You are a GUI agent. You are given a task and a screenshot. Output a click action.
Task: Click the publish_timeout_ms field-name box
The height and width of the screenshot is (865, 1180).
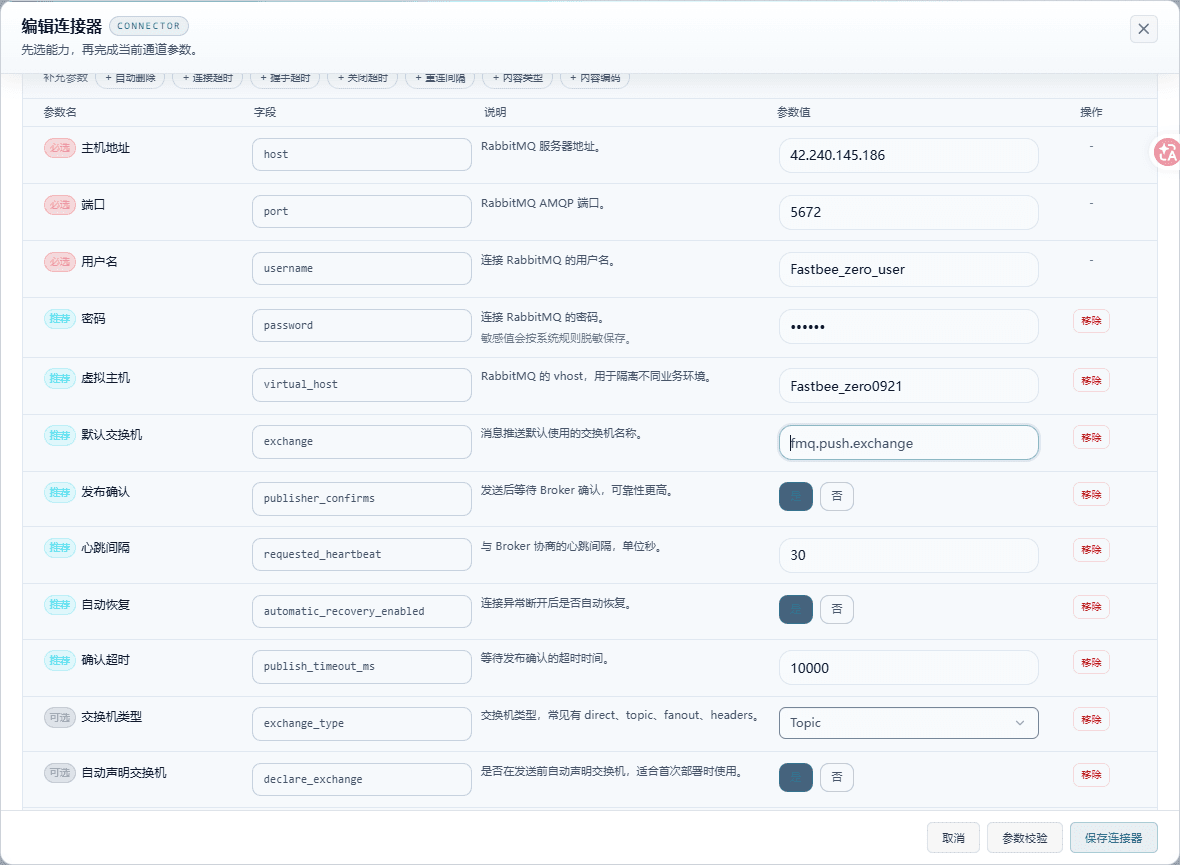point(362,667)
